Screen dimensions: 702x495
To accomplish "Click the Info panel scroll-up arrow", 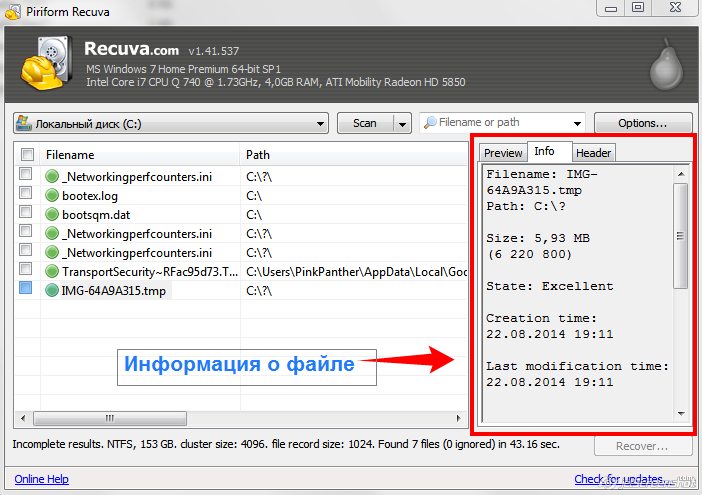I will tap(681, 174).
